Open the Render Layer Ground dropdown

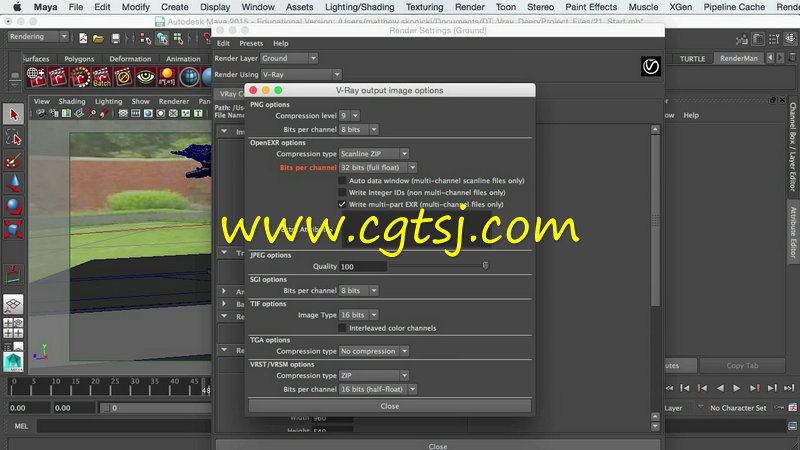pyautogui.click(x=289, y=58)
